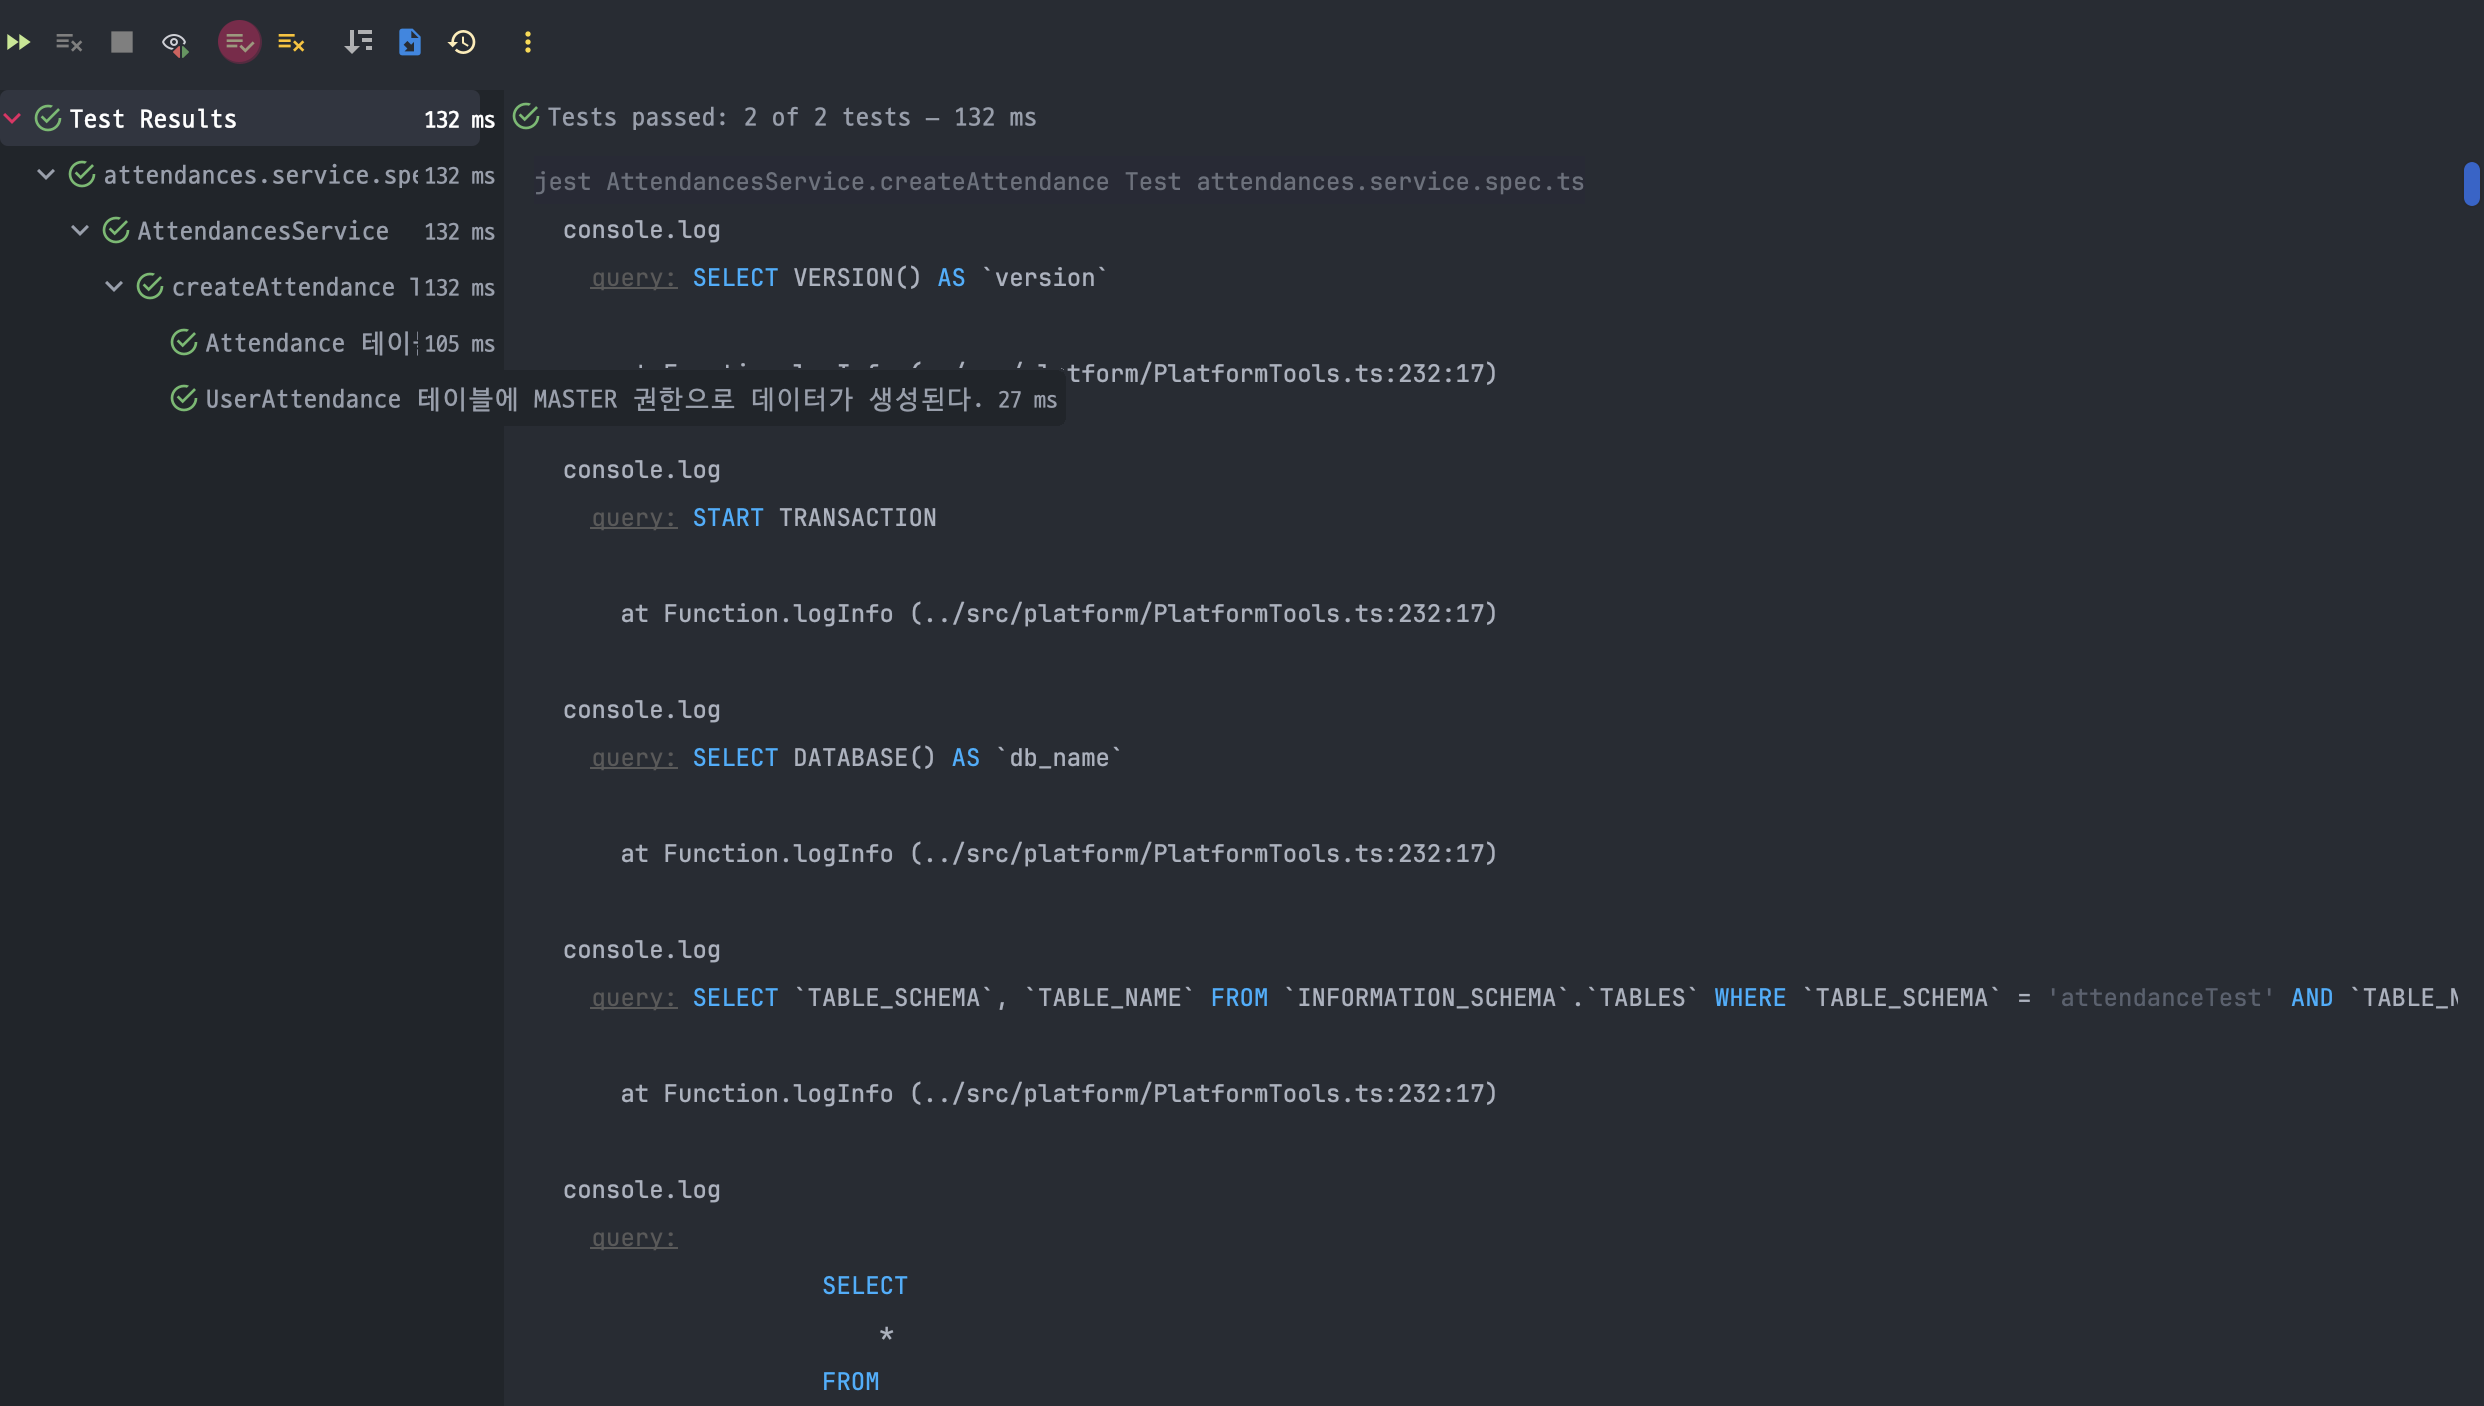Click the Tests passed status text
The image size is (2484, 1406).
[790, 118]
